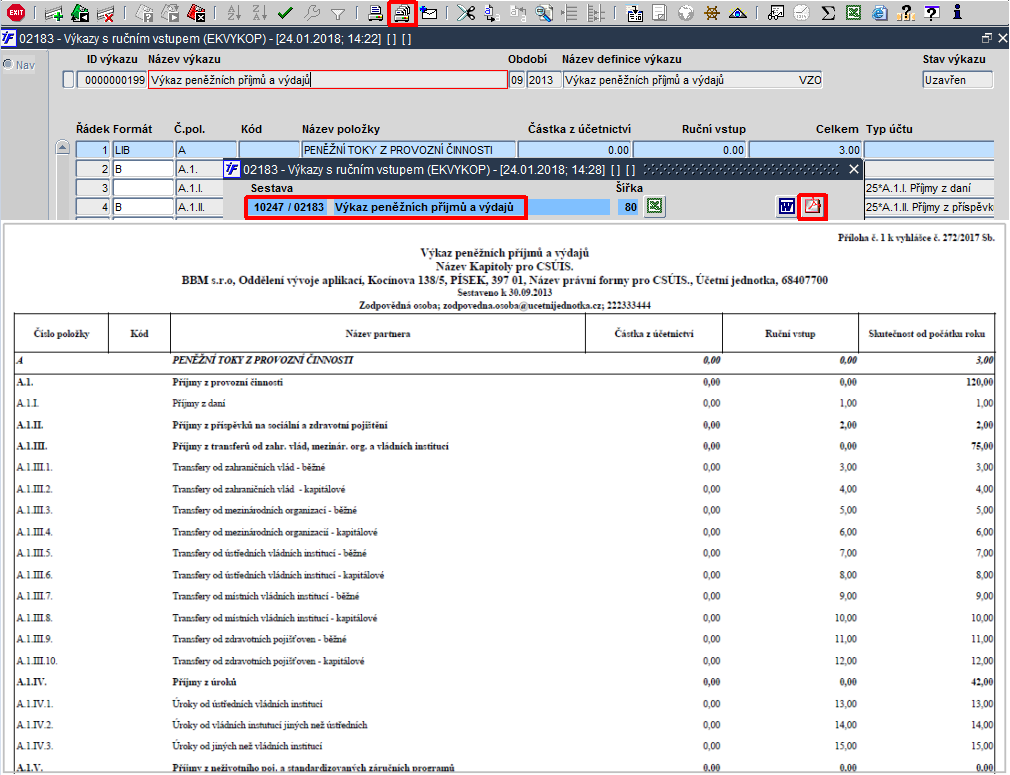Click the delete record icon with red X
1010x775 pixels.
[x=105, y=14]
